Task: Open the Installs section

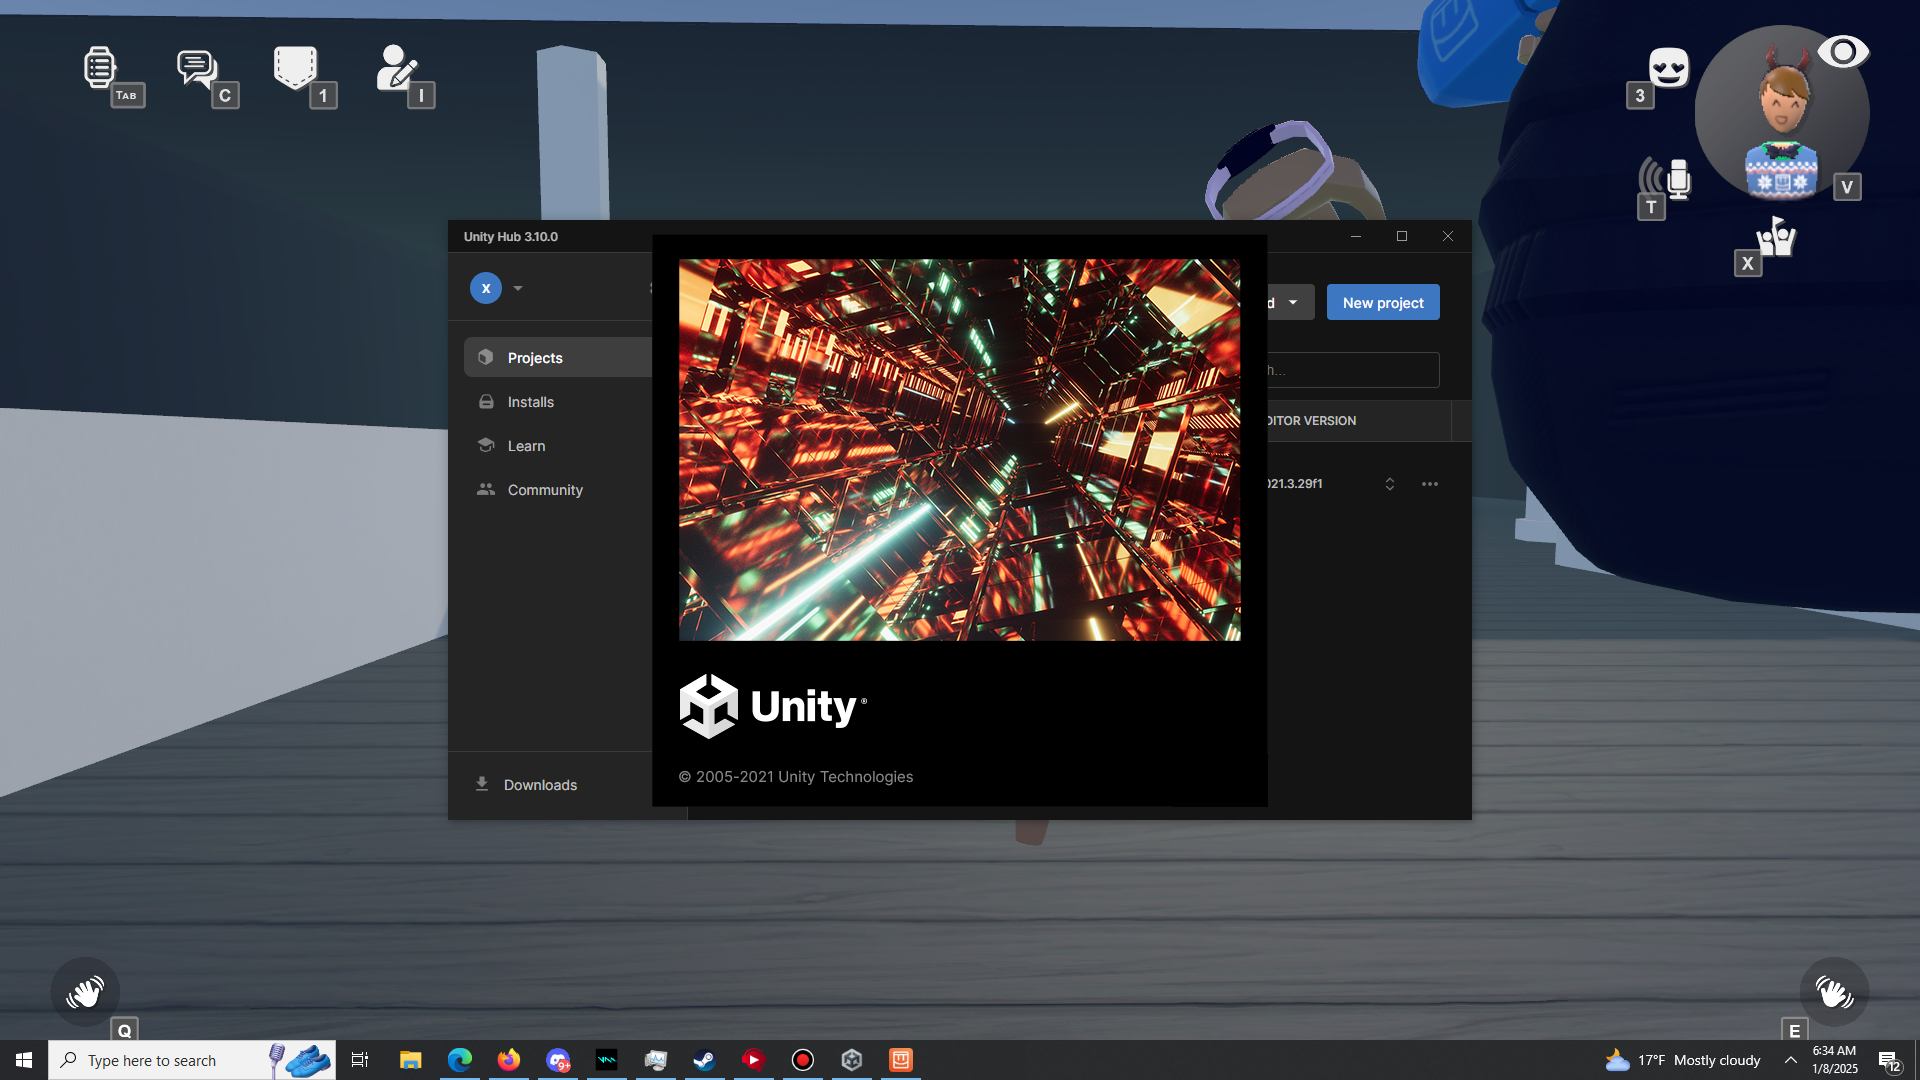Action: 530,402
